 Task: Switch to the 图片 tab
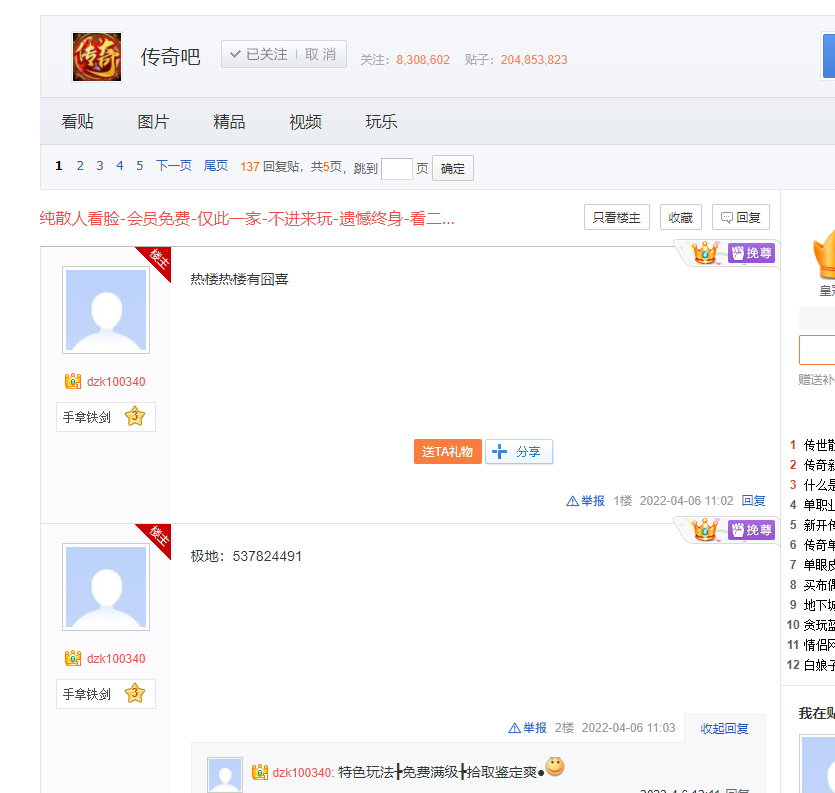coord(153,122)
